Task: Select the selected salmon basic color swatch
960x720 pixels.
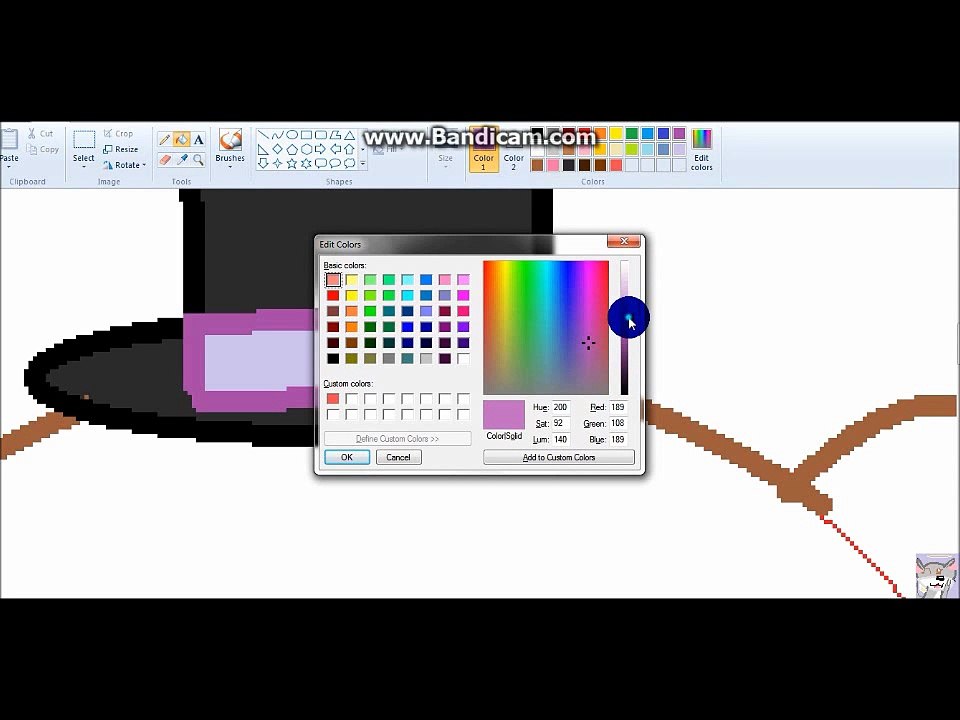Action: coord(332,280)
